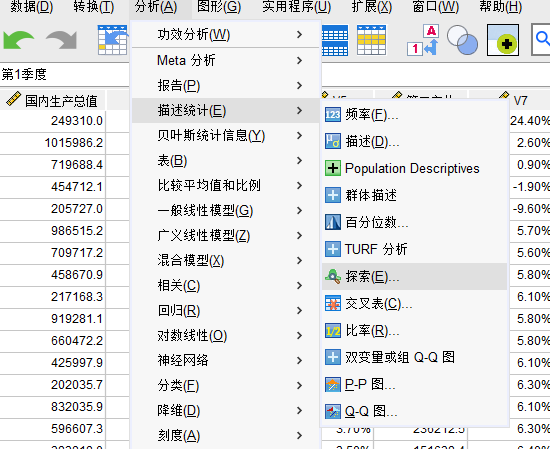Image resolution: width=550 pixels, height=449 pixels.
Task: Open the 窗口(W) menu
Action: click(435, 6)
